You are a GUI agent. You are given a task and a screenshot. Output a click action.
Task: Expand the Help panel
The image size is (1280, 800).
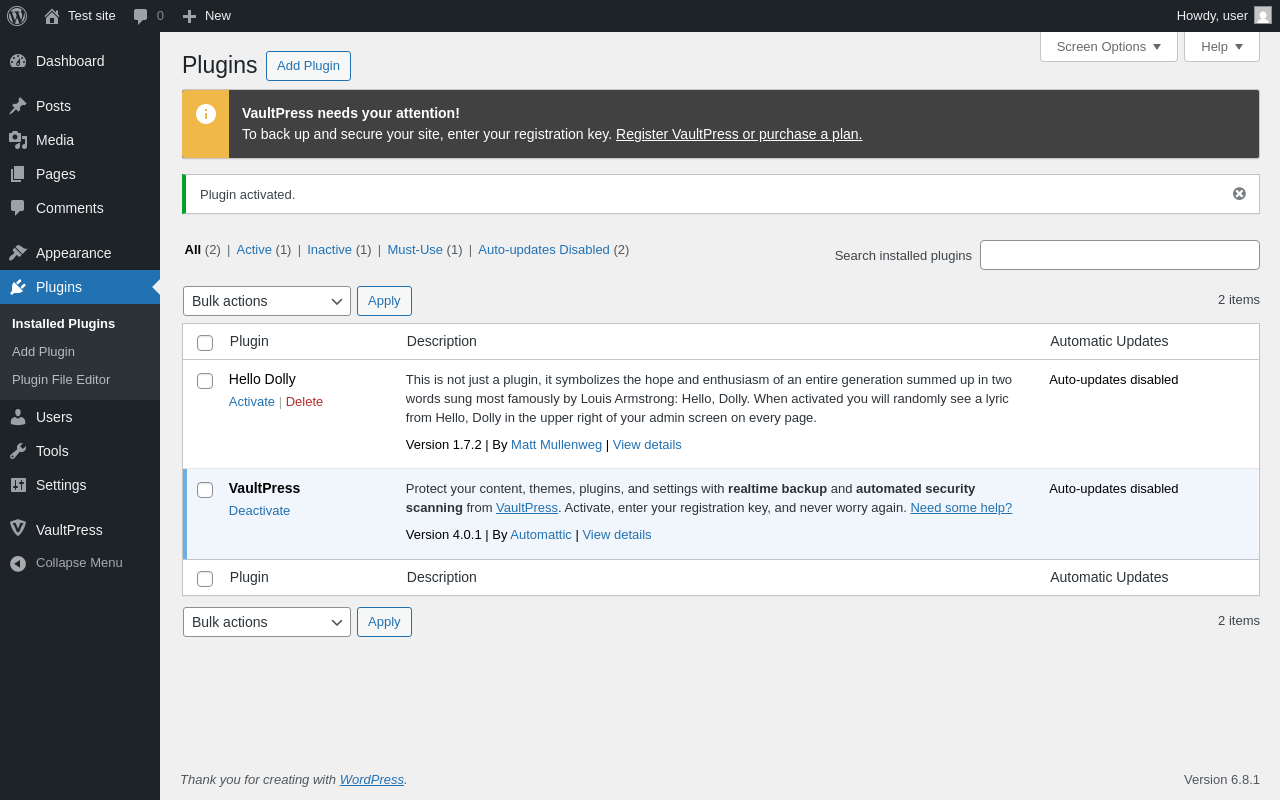click(x=1222, y=46)
